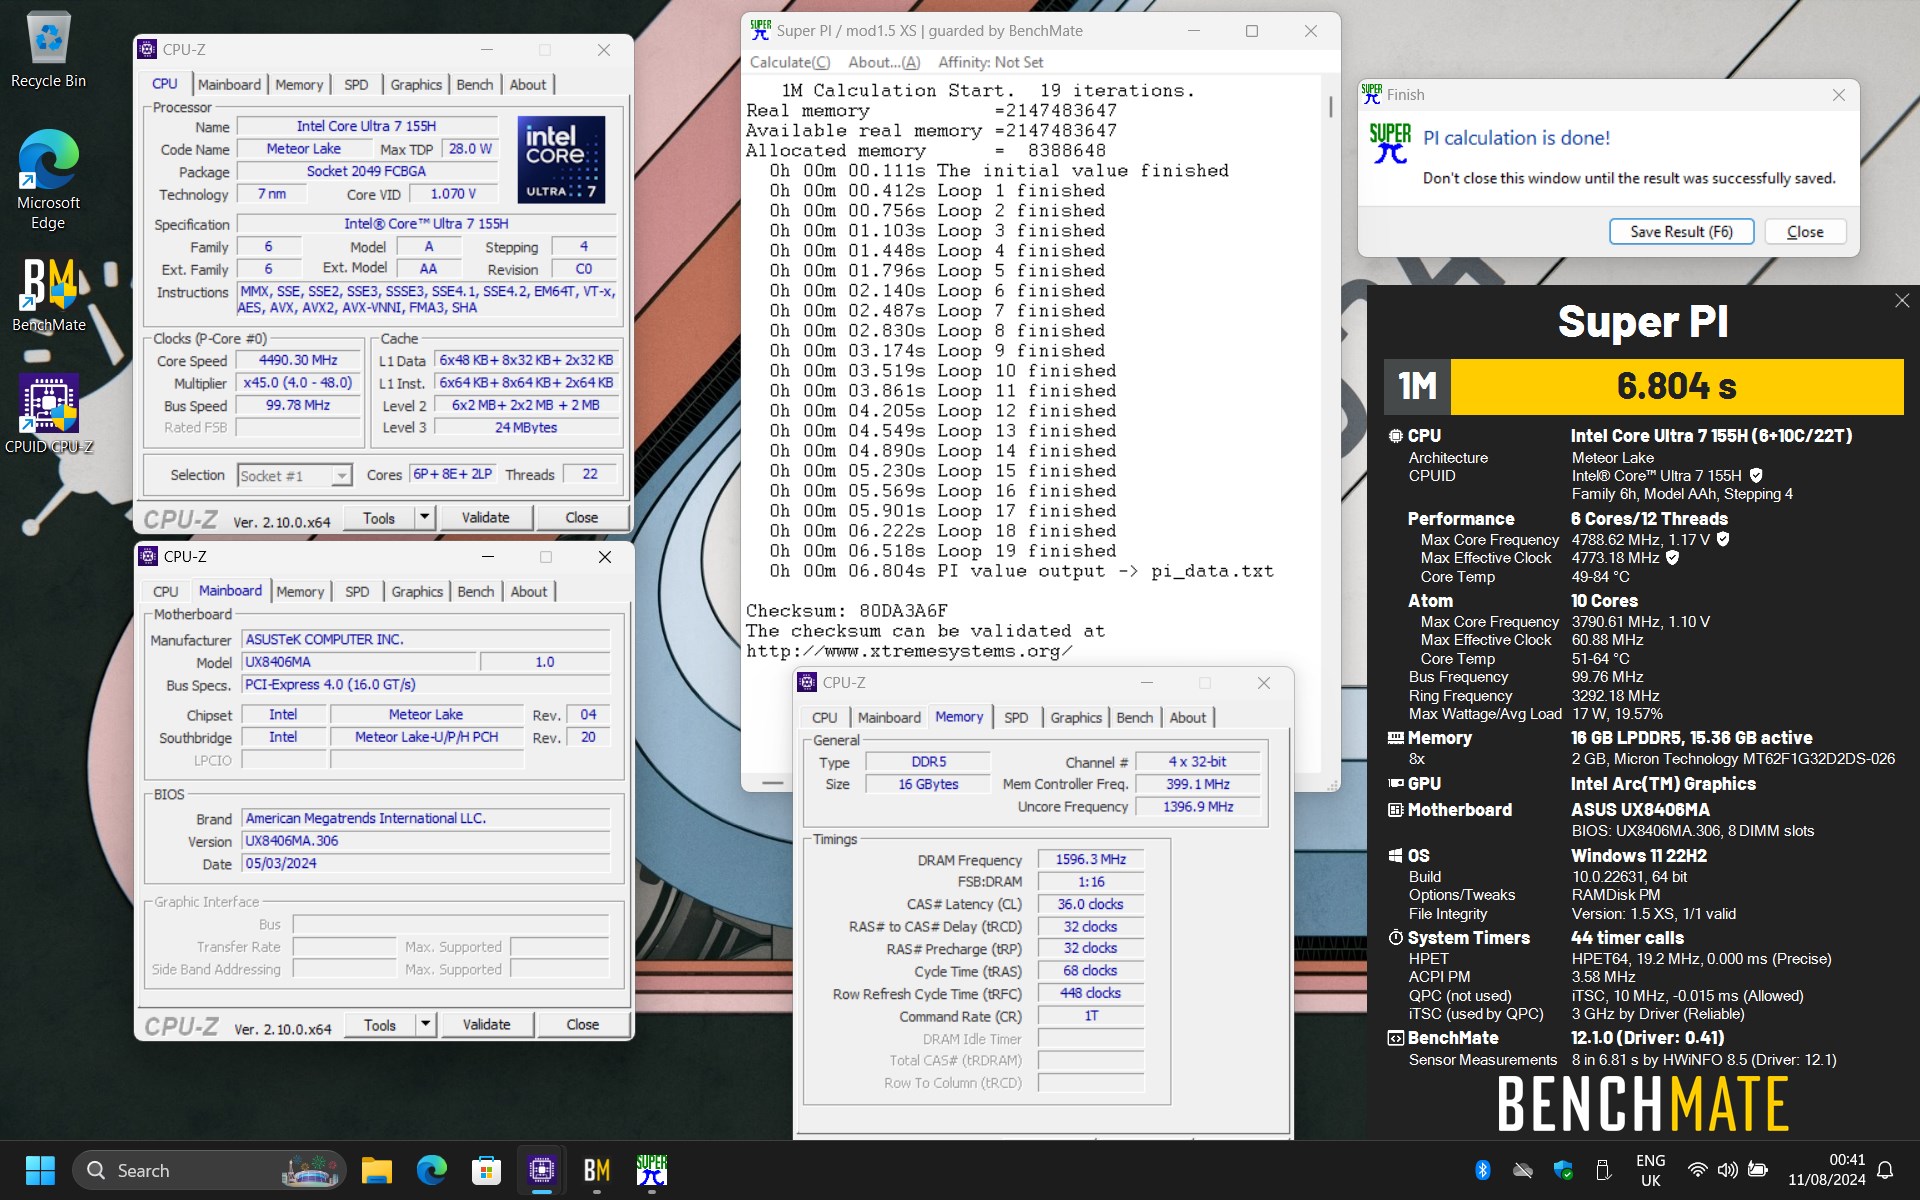Click the Bluetooth tray icon
The height and width of the screenshot is (1200, 1920).
click(x=1482, y=1170)
